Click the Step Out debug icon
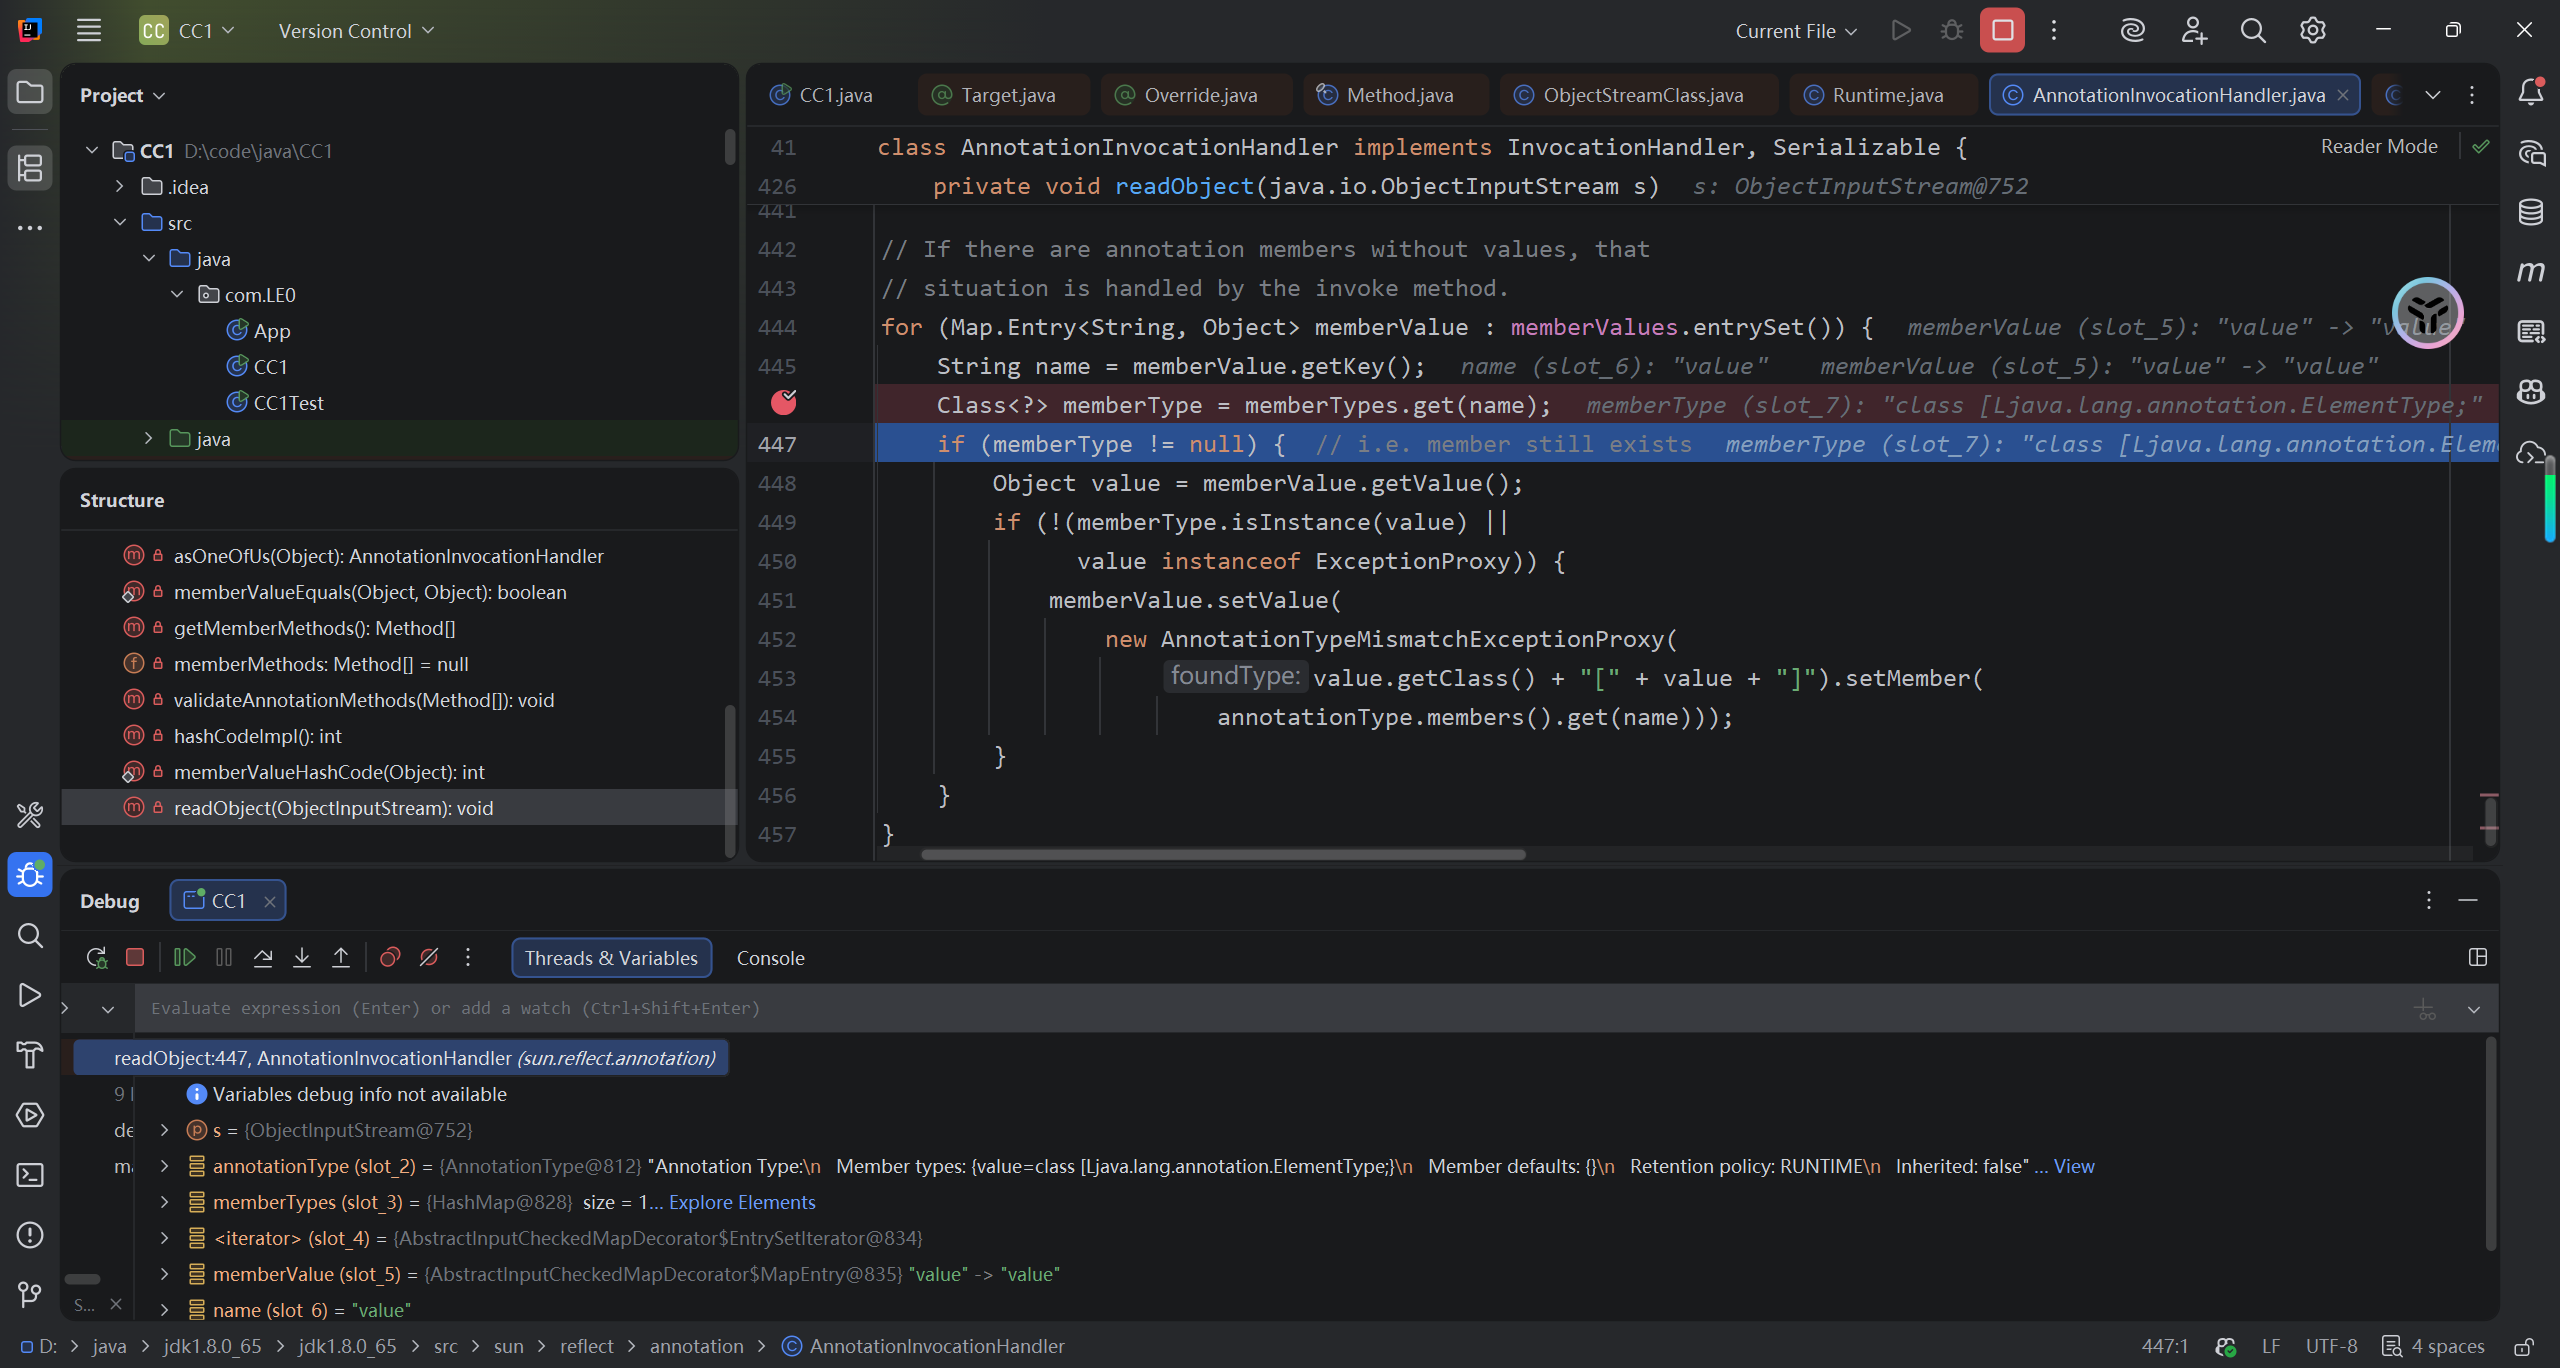This screenshot has height=1368, width=2560. tap(341, 958)
